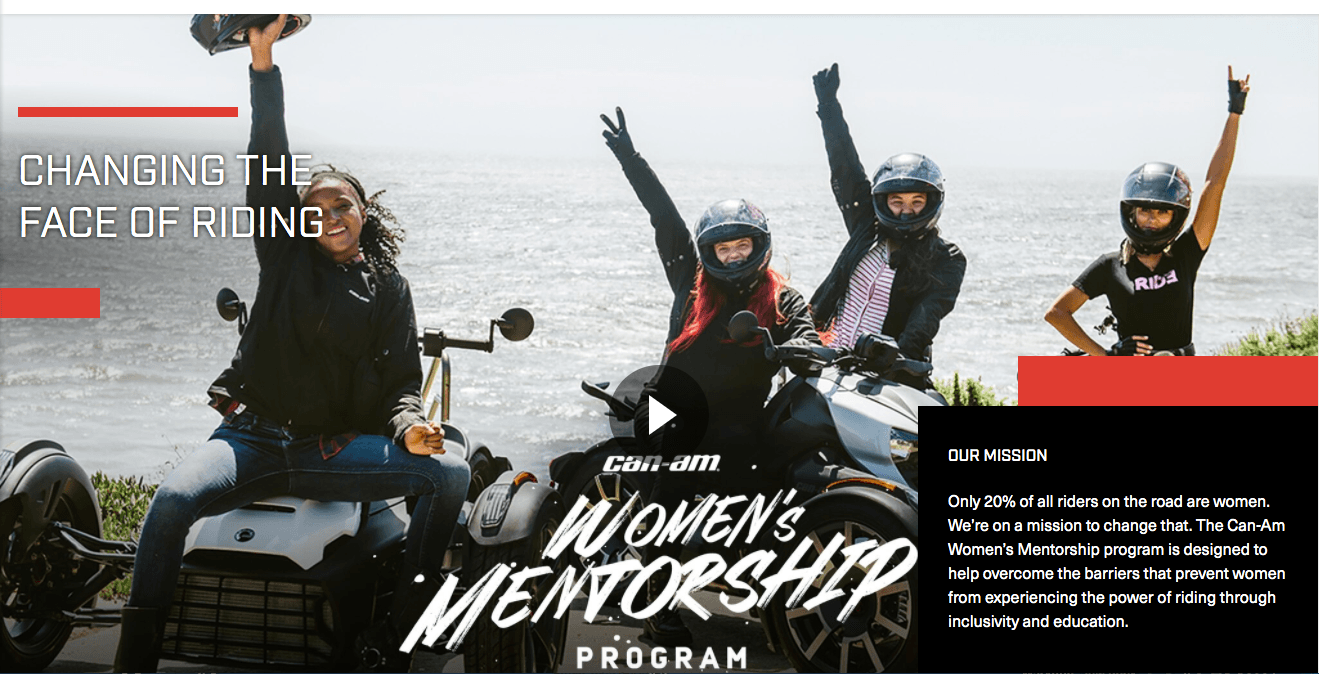The height and width of the screenshot is (674, 1319).
Task: Click the "20% of all riders" sentence
Action: point(1109,501)
